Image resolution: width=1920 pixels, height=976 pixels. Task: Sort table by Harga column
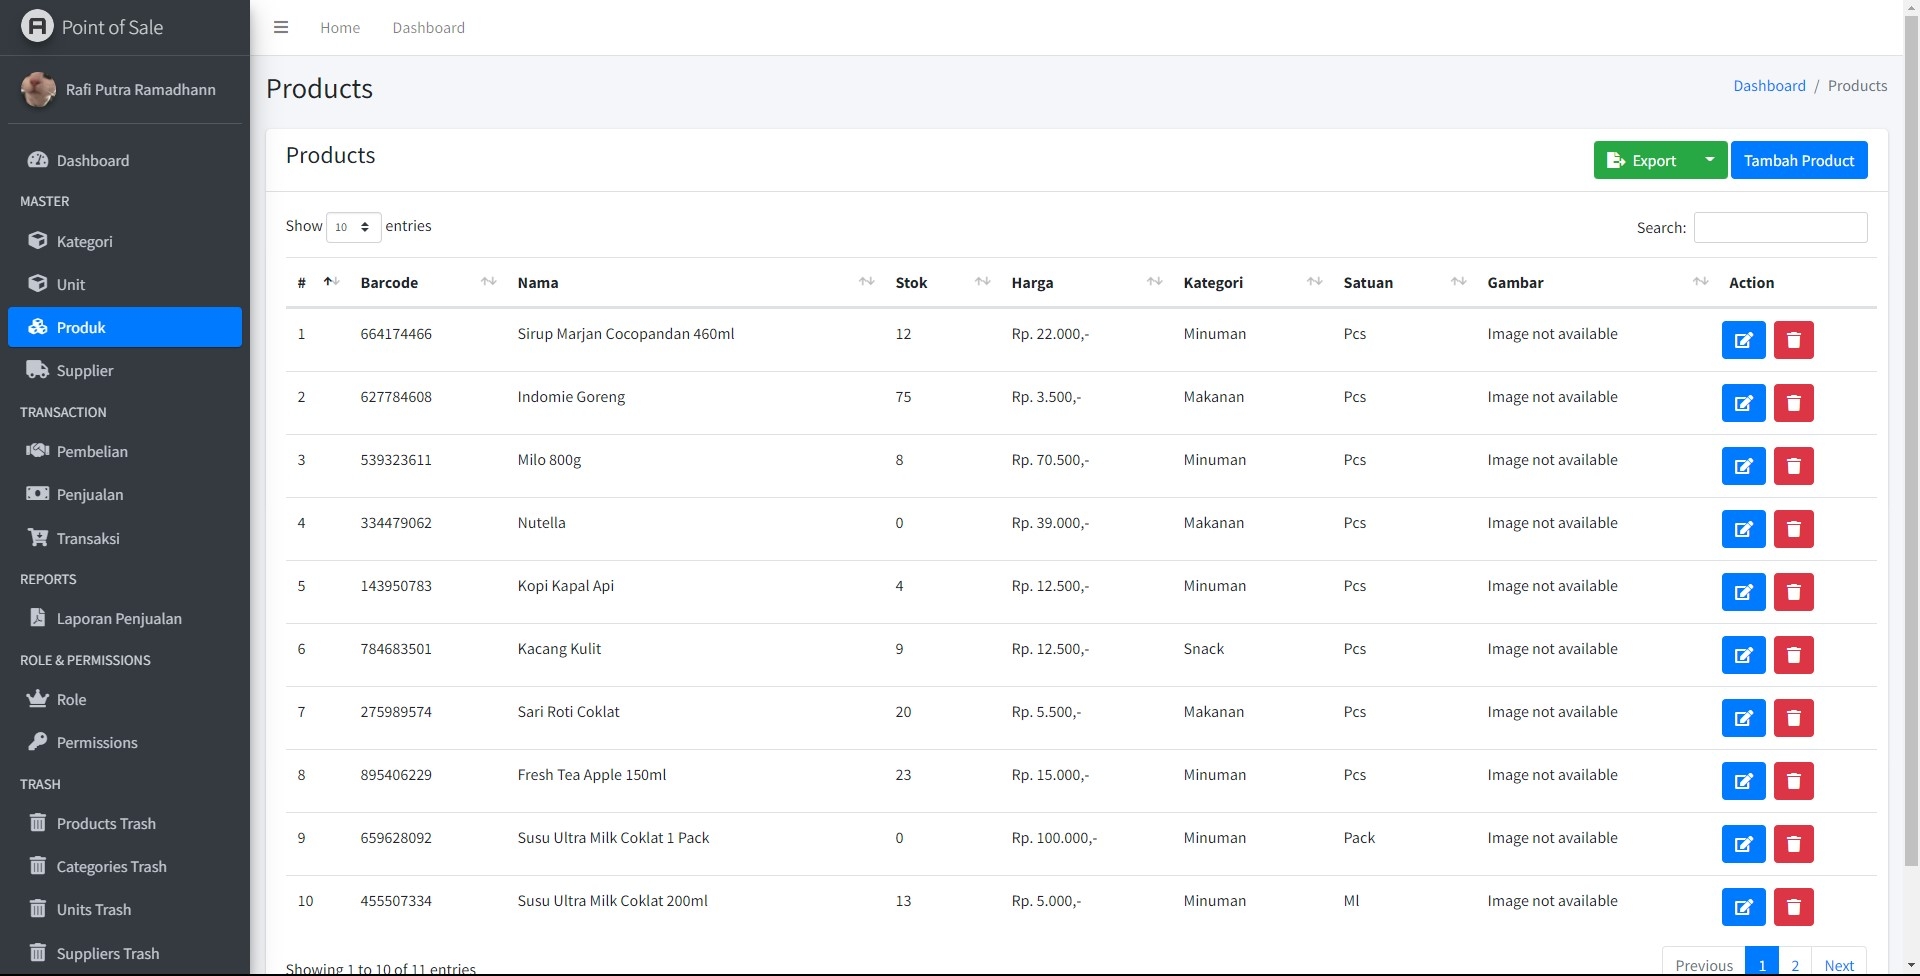[x=1086, y=282]
